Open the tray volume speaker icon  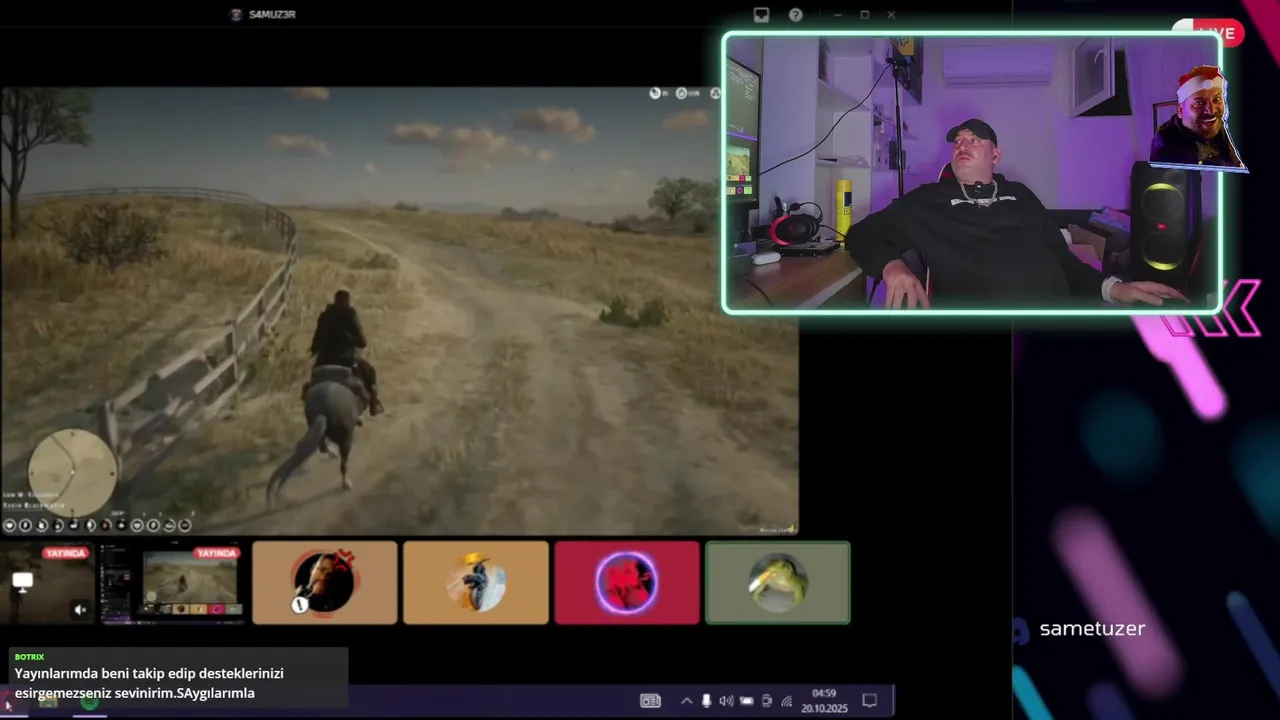pyautogui.click(x=726, y=701)
